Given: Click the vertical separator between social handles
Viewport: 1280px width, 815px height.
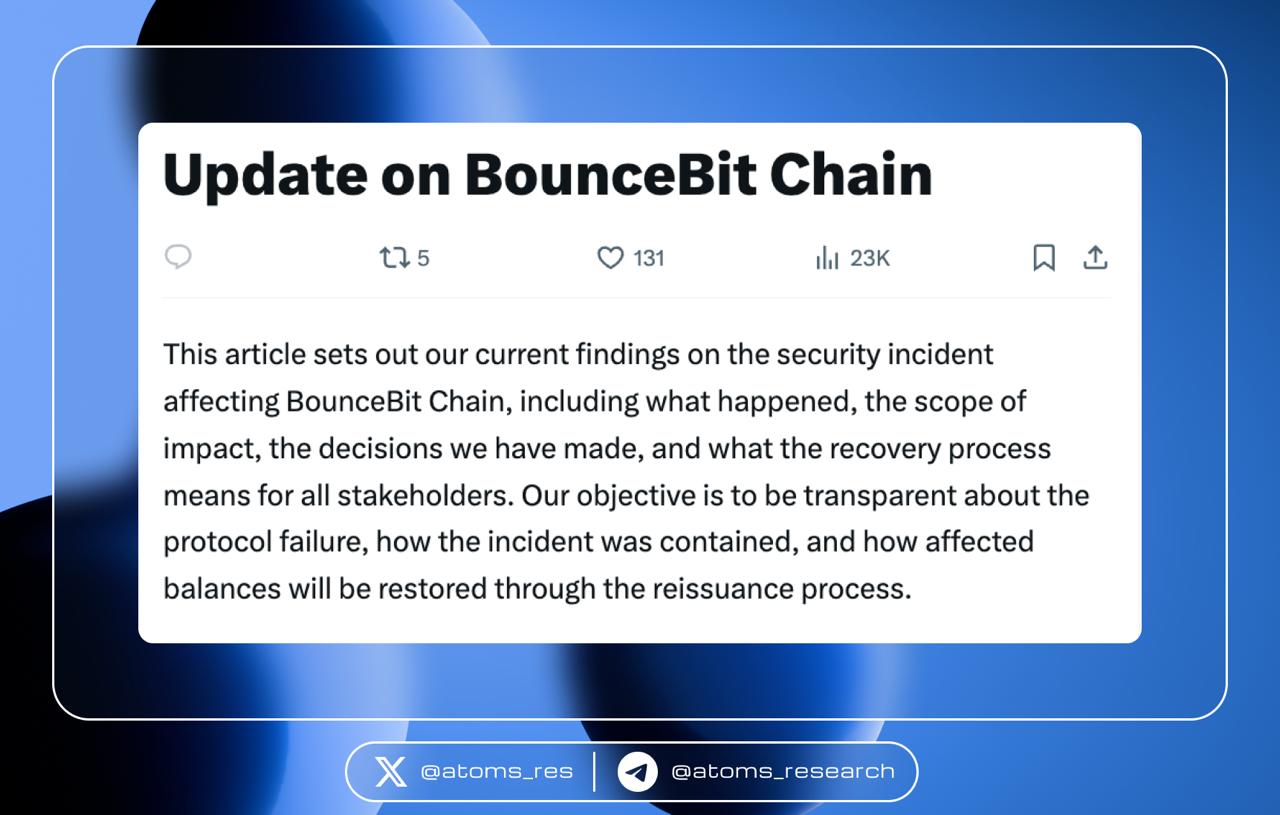Looking at the screenshot, I should (594, 771).
